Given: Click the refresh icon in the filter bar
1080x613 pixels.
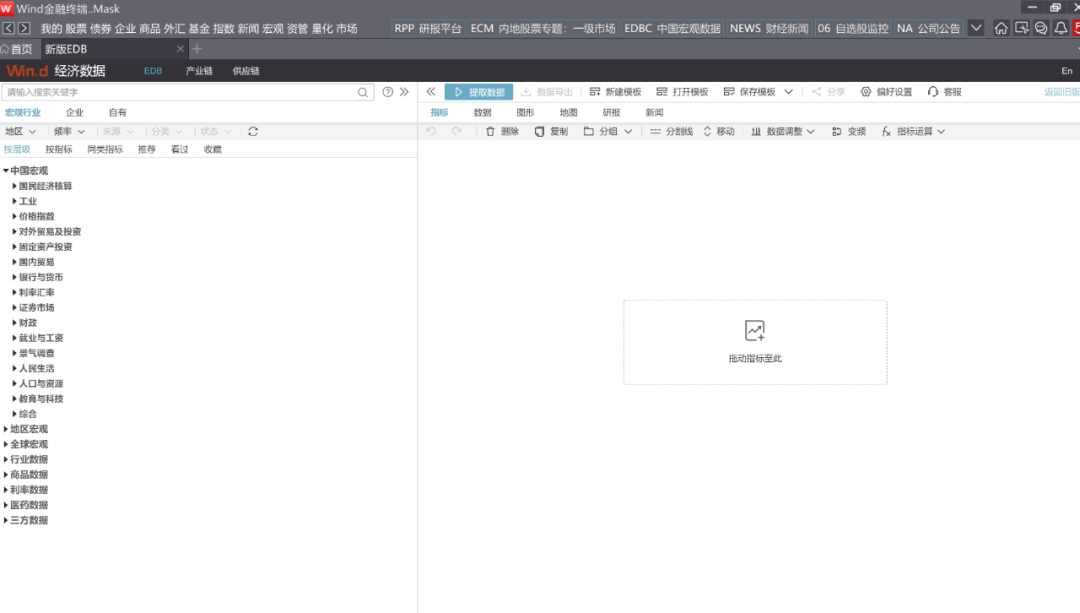Looking at the screenshot, I should coord(253,132).
